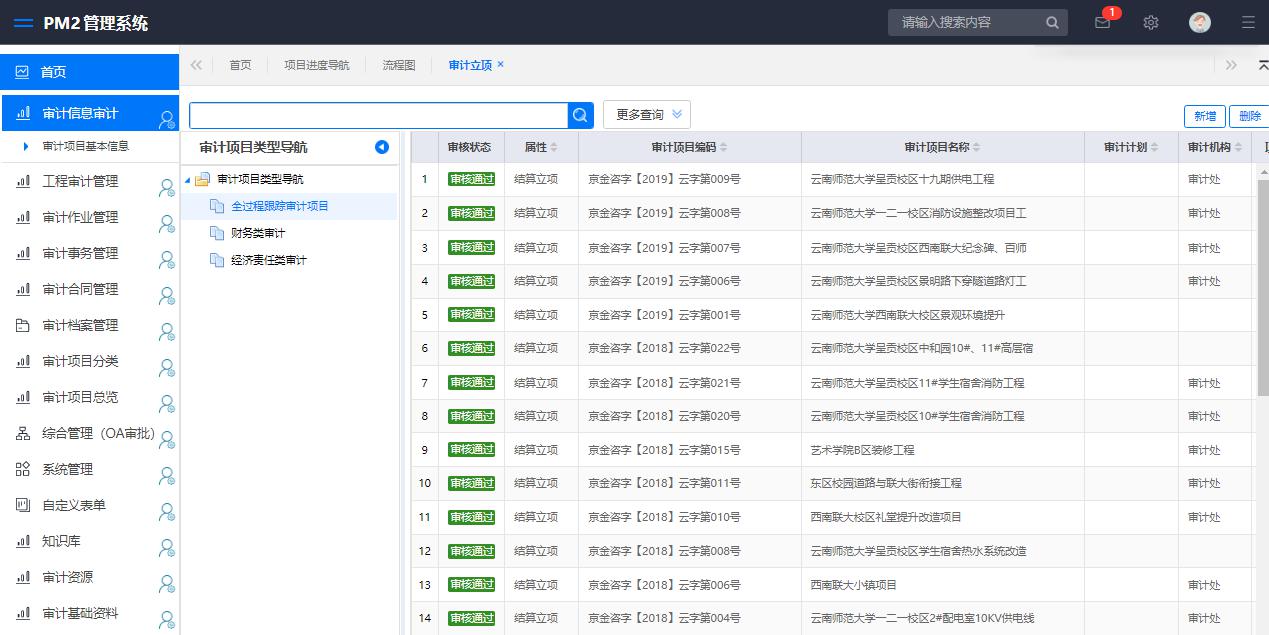The height and width of the screenshot is (635, 1269).
Task: Switch to the 流程图 tab
Action: click(398, 65)
